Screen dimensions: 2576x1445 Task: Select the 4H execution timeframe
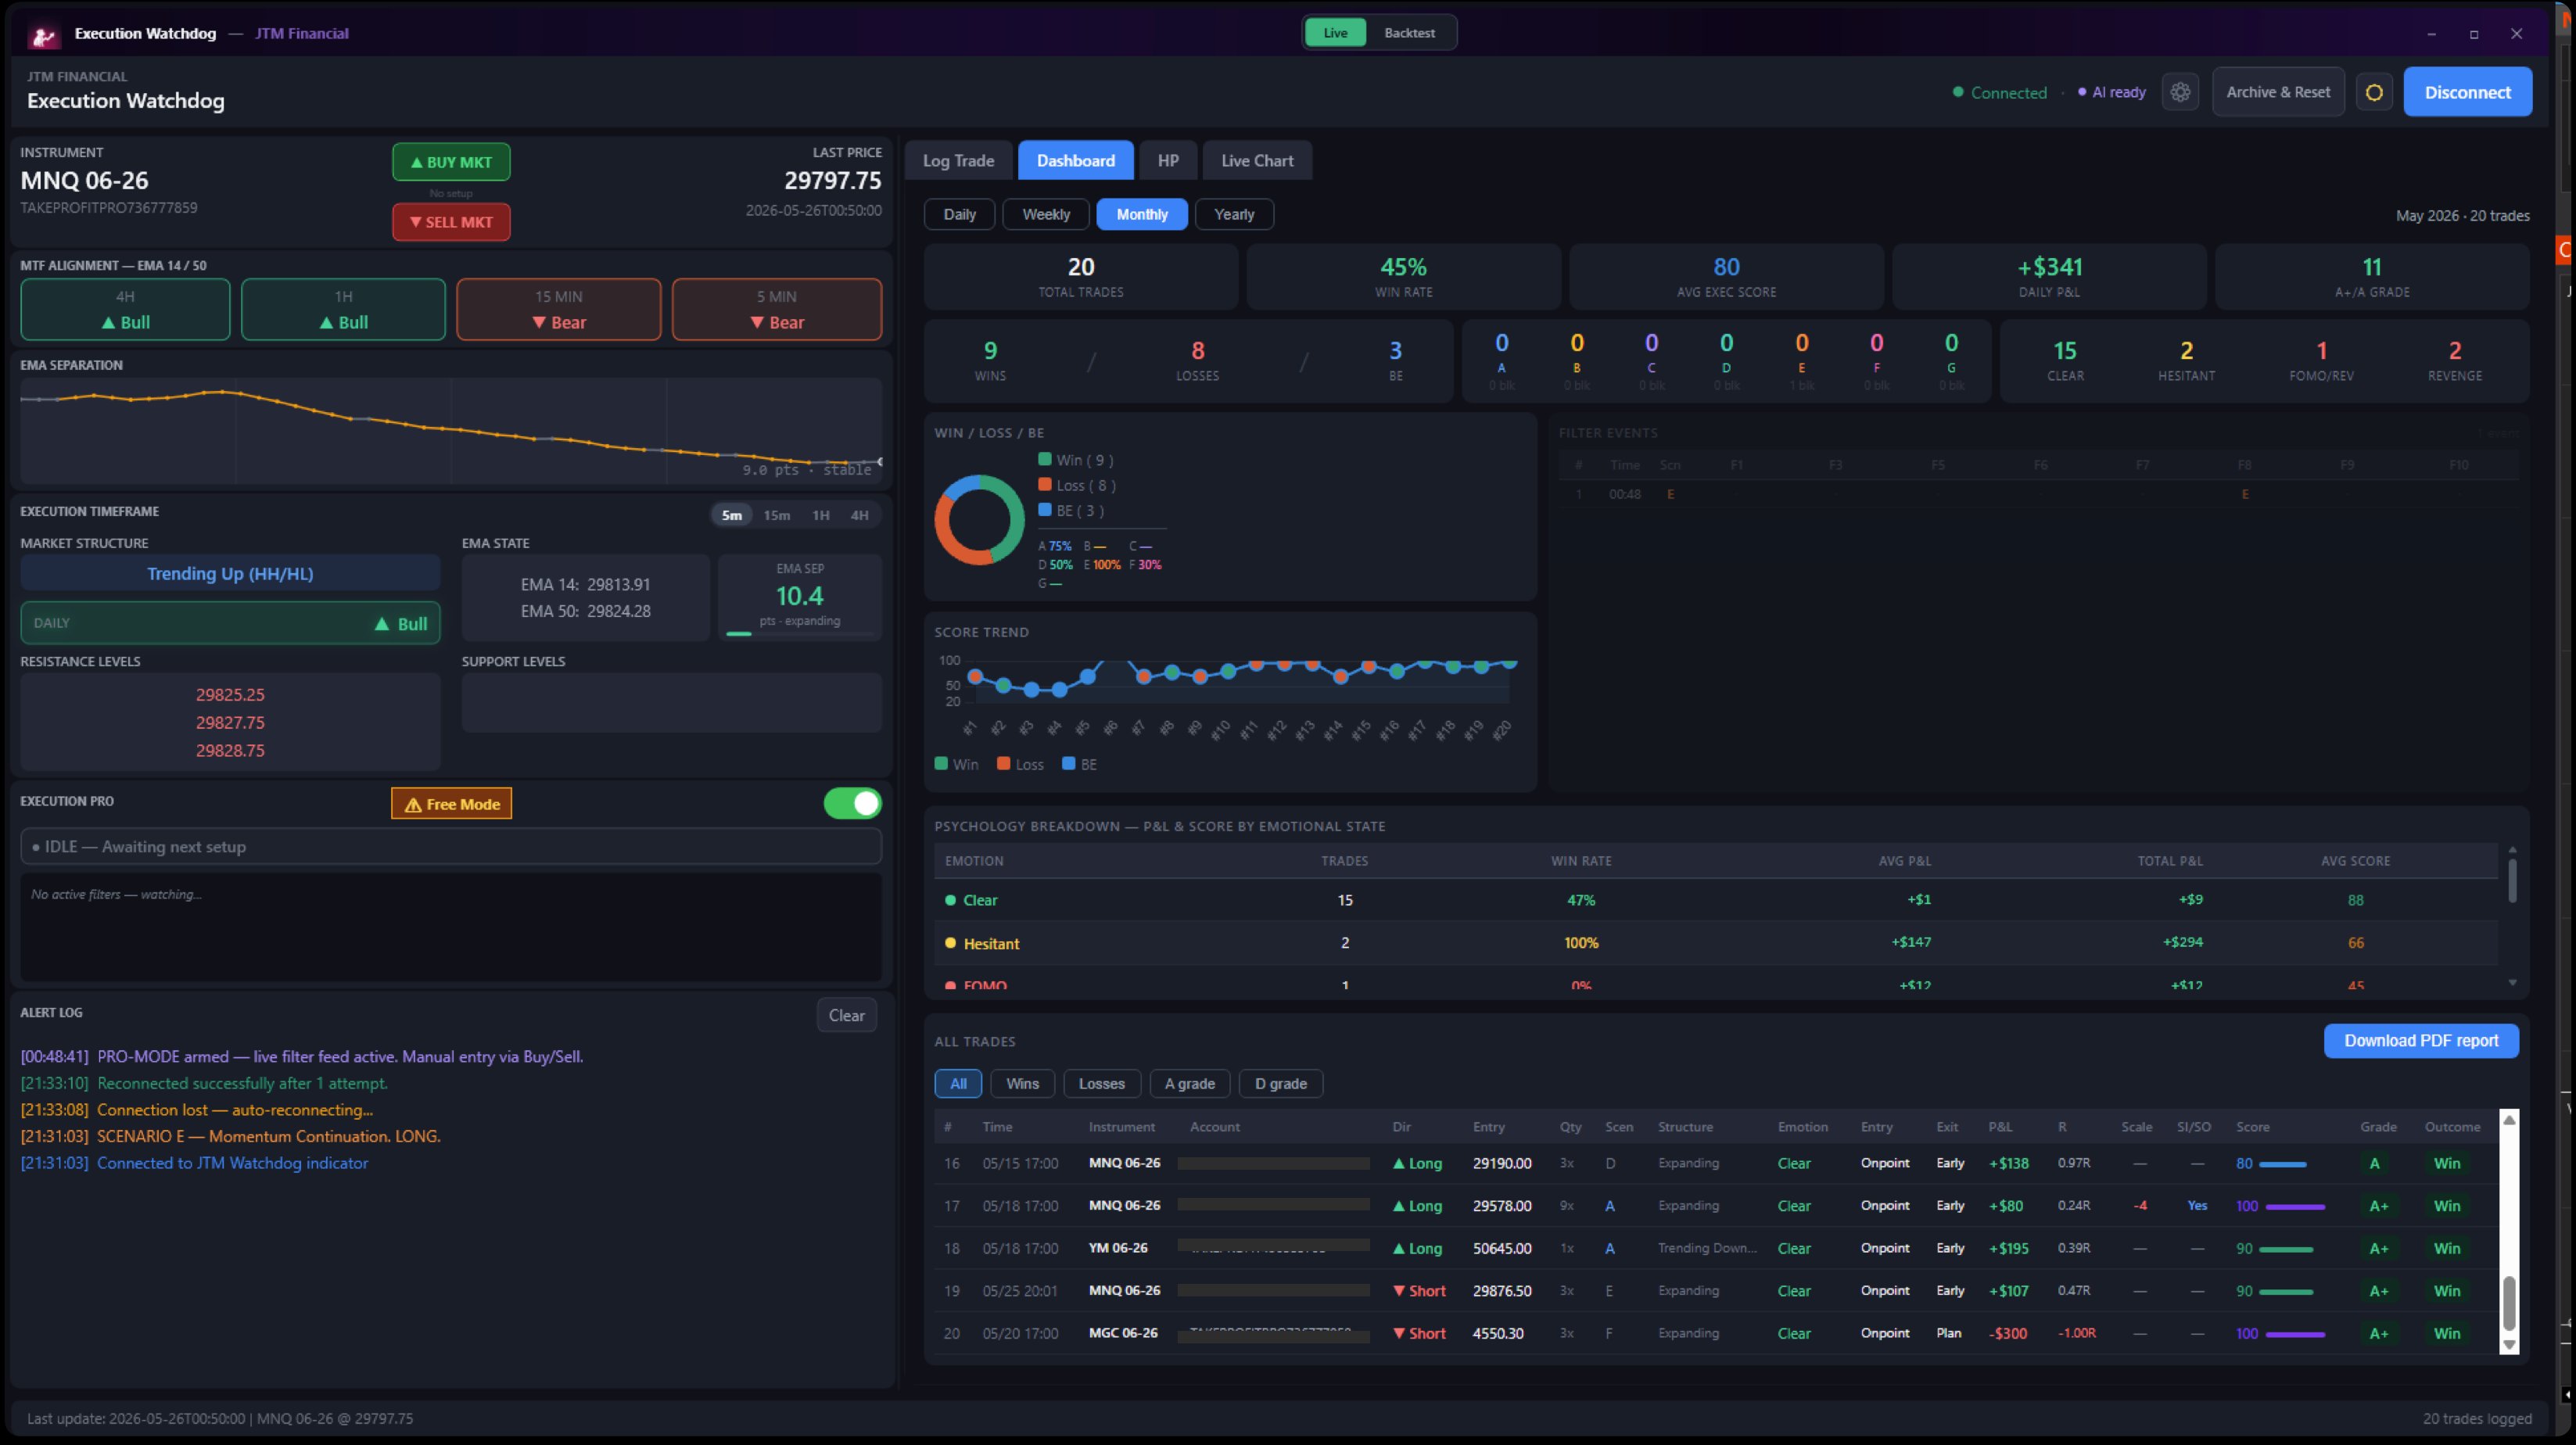pyautogui.click(x=859, y=515)
